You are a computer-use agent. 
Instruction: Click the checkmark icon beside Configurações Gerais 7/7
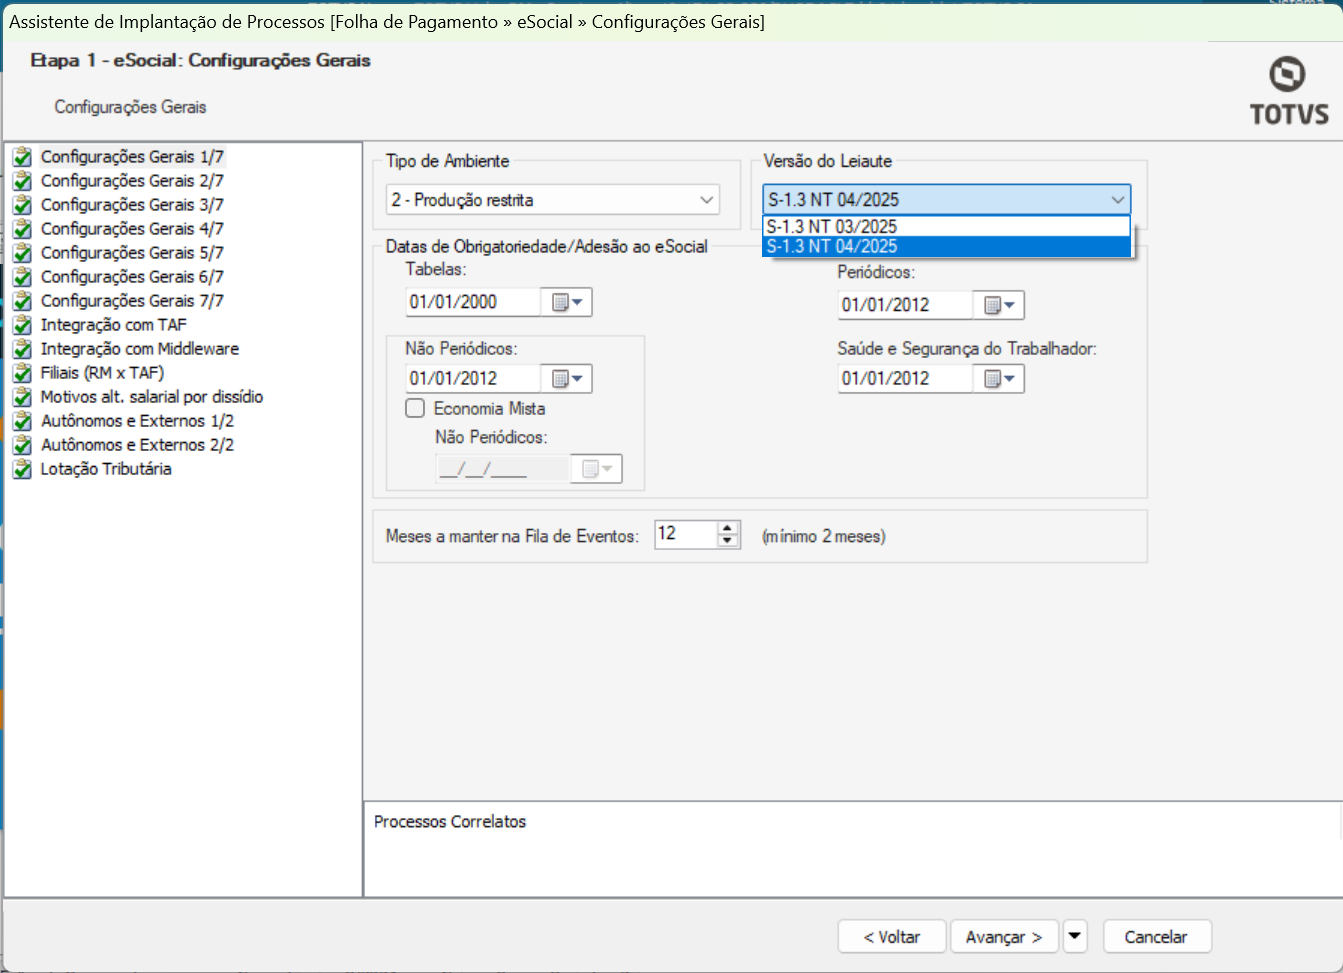tap(22, 301)
